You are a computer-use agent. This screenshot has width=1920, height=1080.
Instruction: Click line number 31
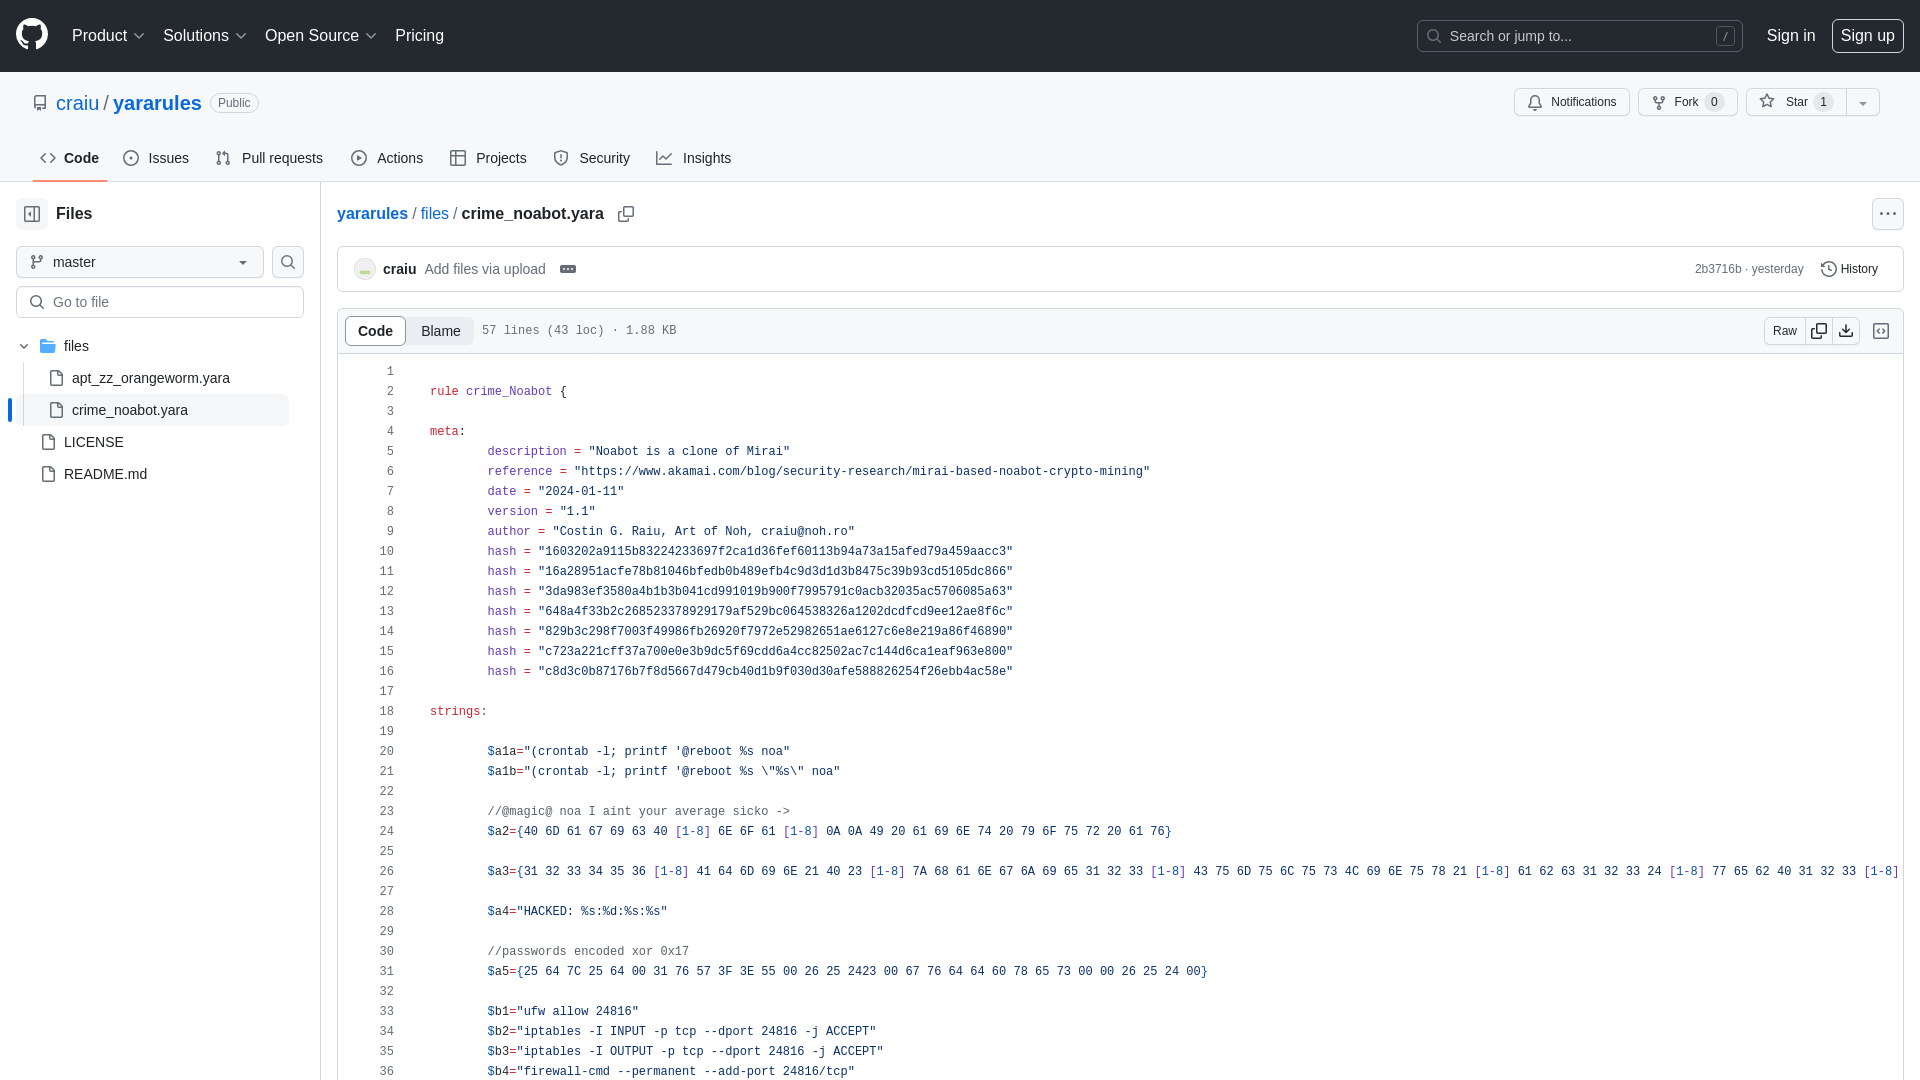point(386,972)
